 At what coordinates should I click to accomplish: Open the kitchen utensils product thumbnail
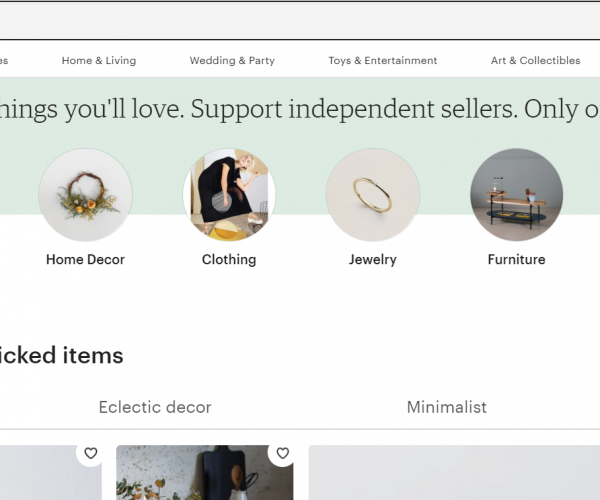[x=205, y=472]
